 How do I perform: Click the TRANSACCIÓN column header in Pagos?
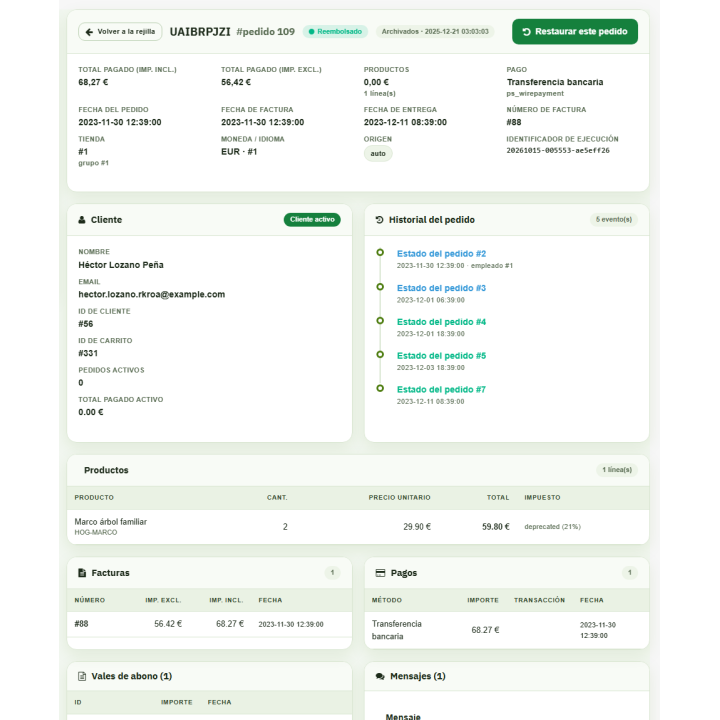click(540, 600)
